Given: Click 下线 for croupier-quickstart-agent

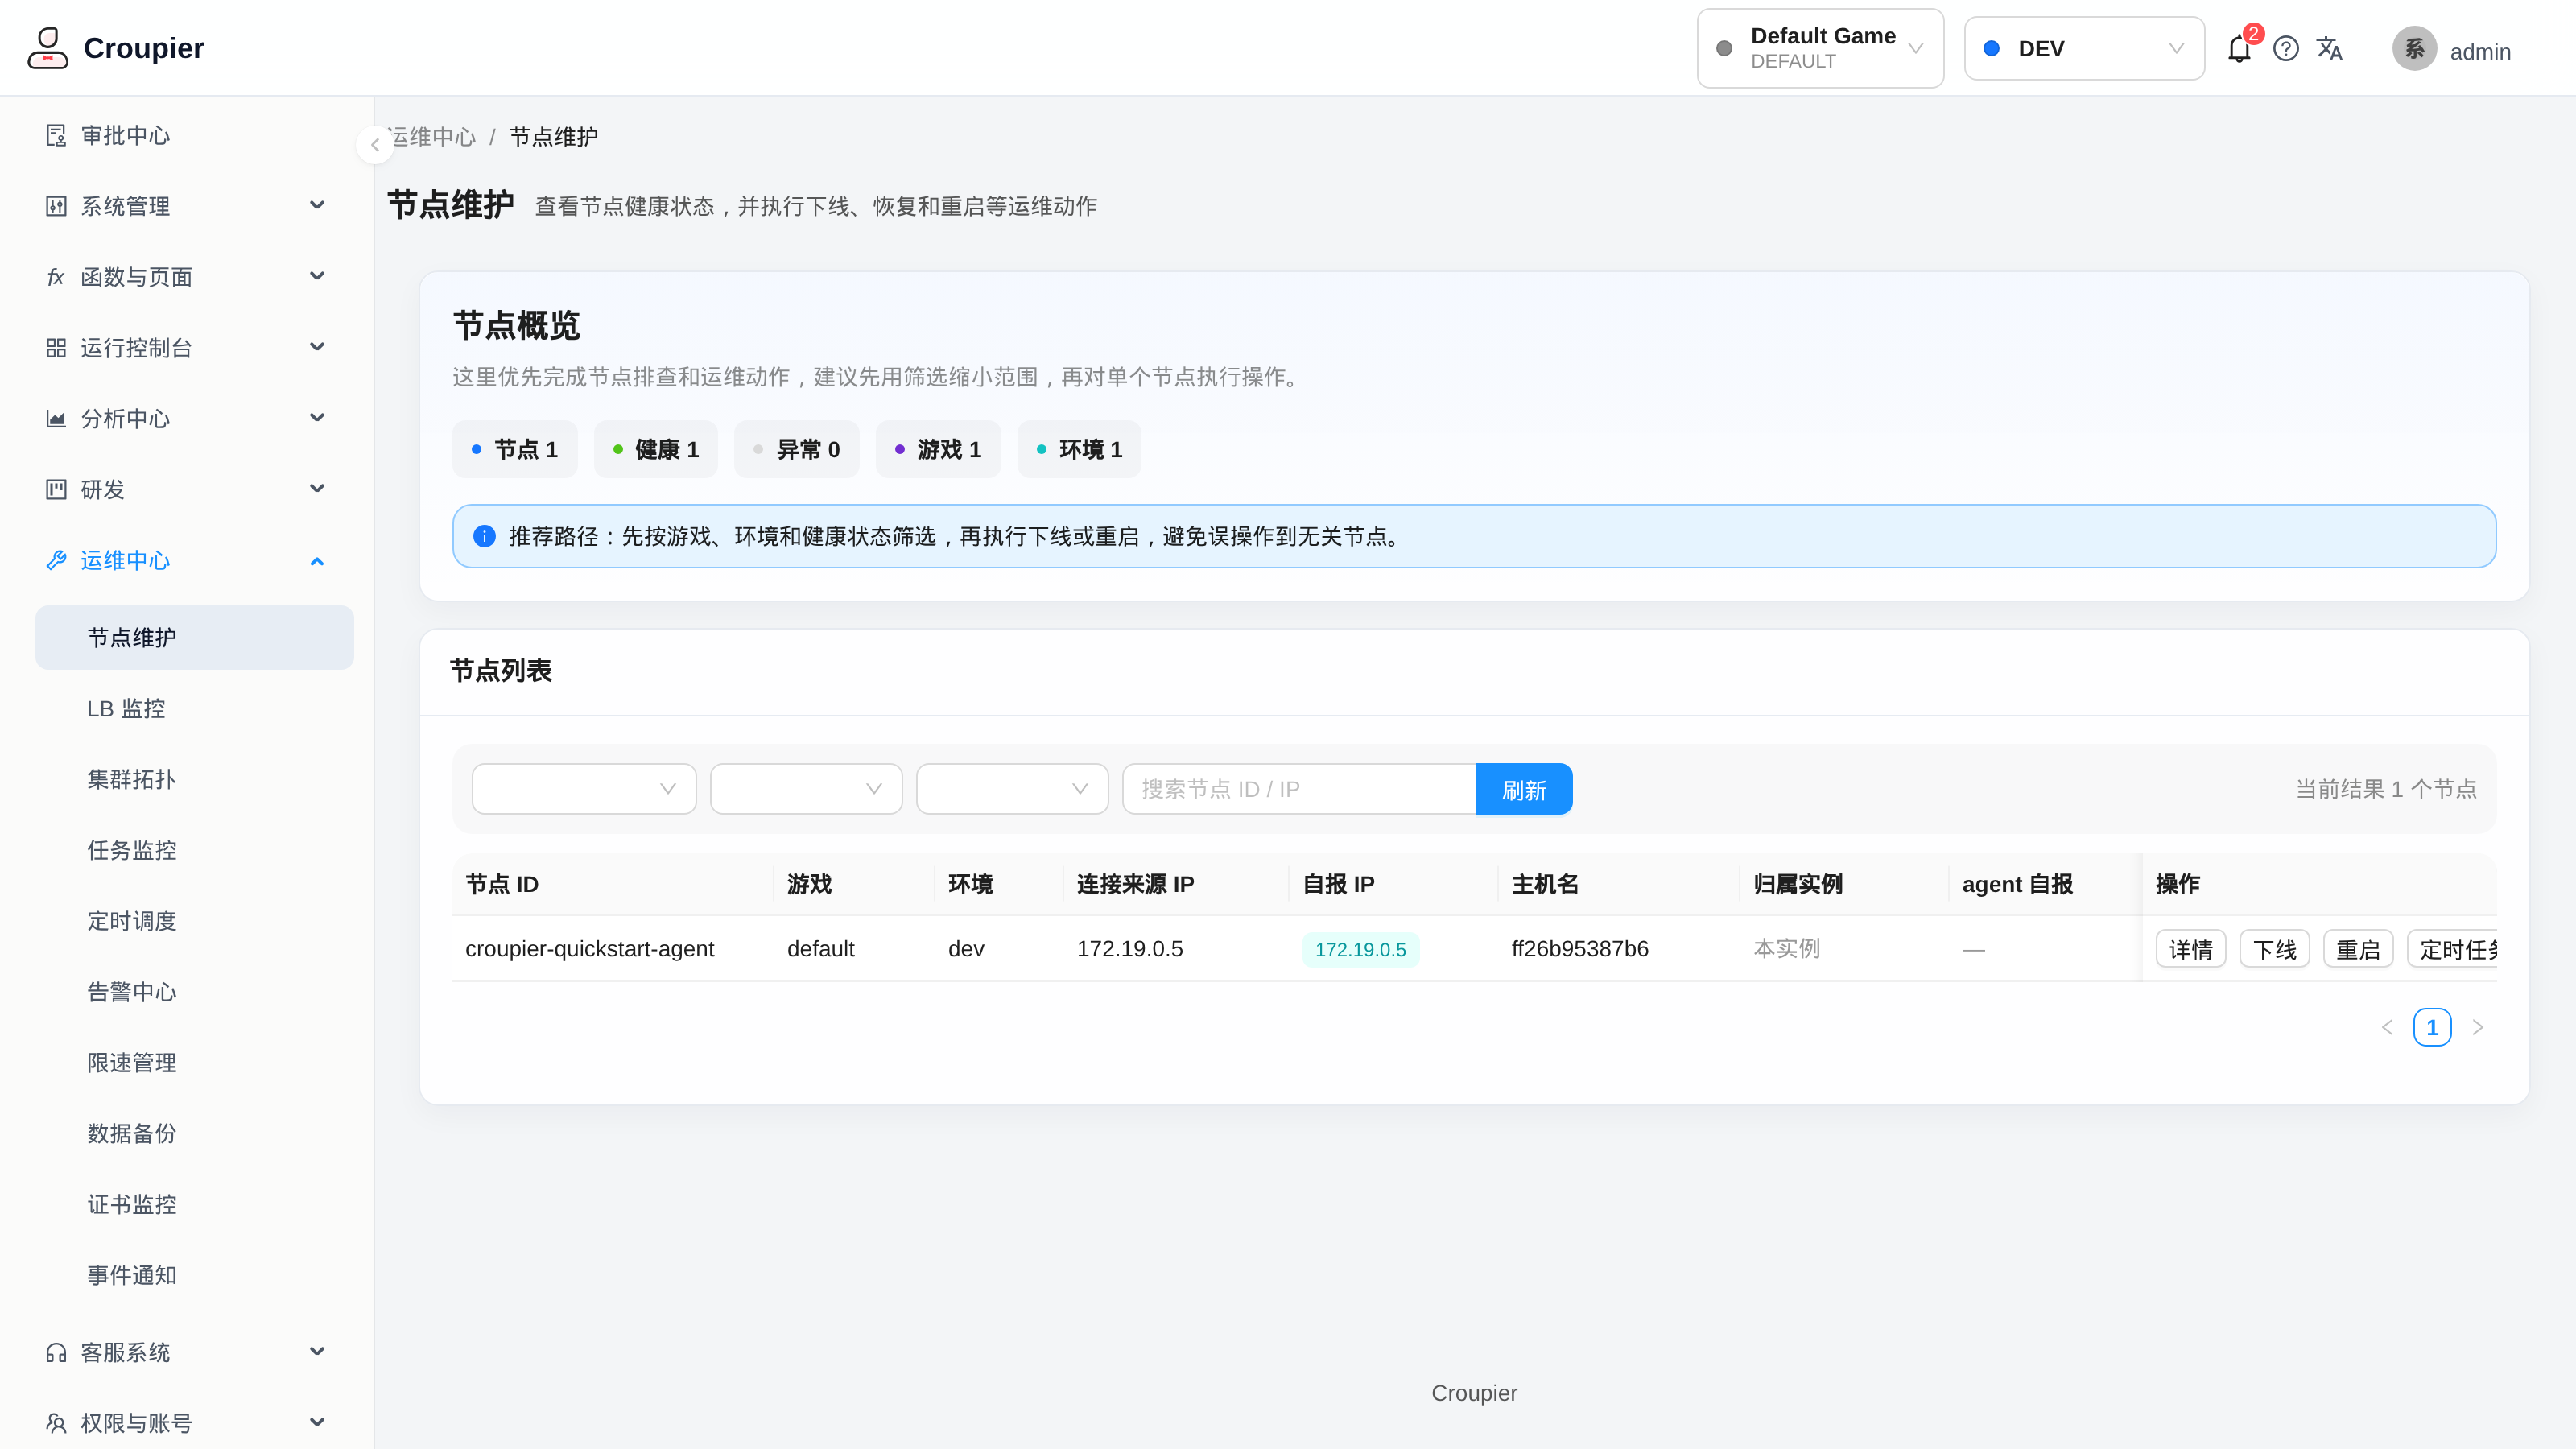Looking at the screenshot, I should (2274, 949).
